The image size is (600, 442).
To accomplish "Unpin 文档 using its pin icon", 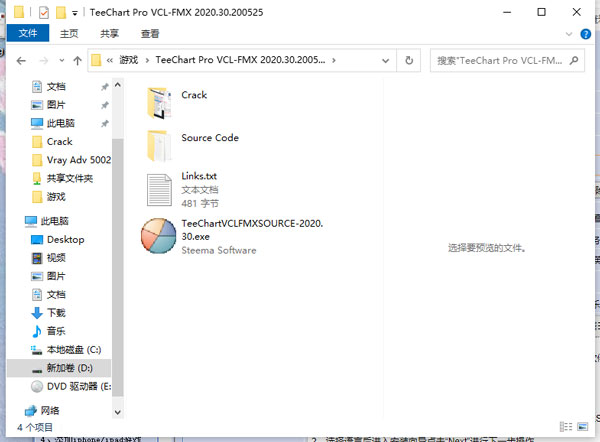I will pyautogui.click(x=105, y=87).
